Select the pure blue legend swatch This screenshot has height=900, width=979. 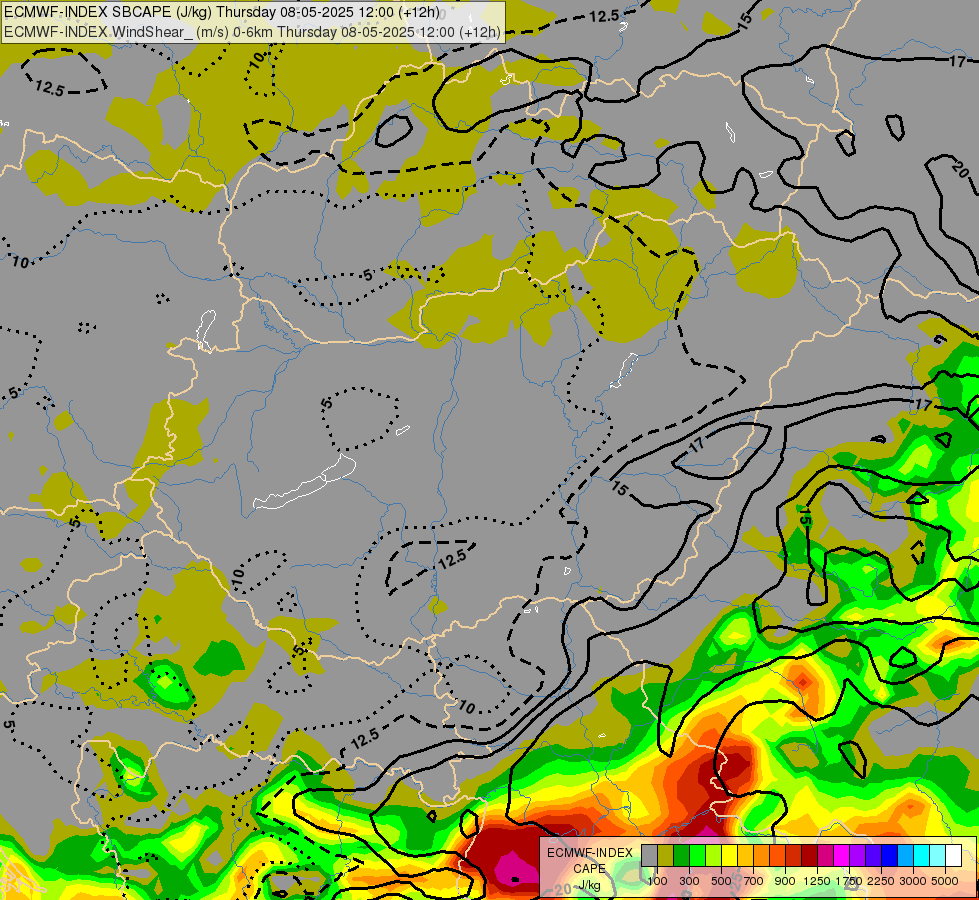click(x=890, y=855)
